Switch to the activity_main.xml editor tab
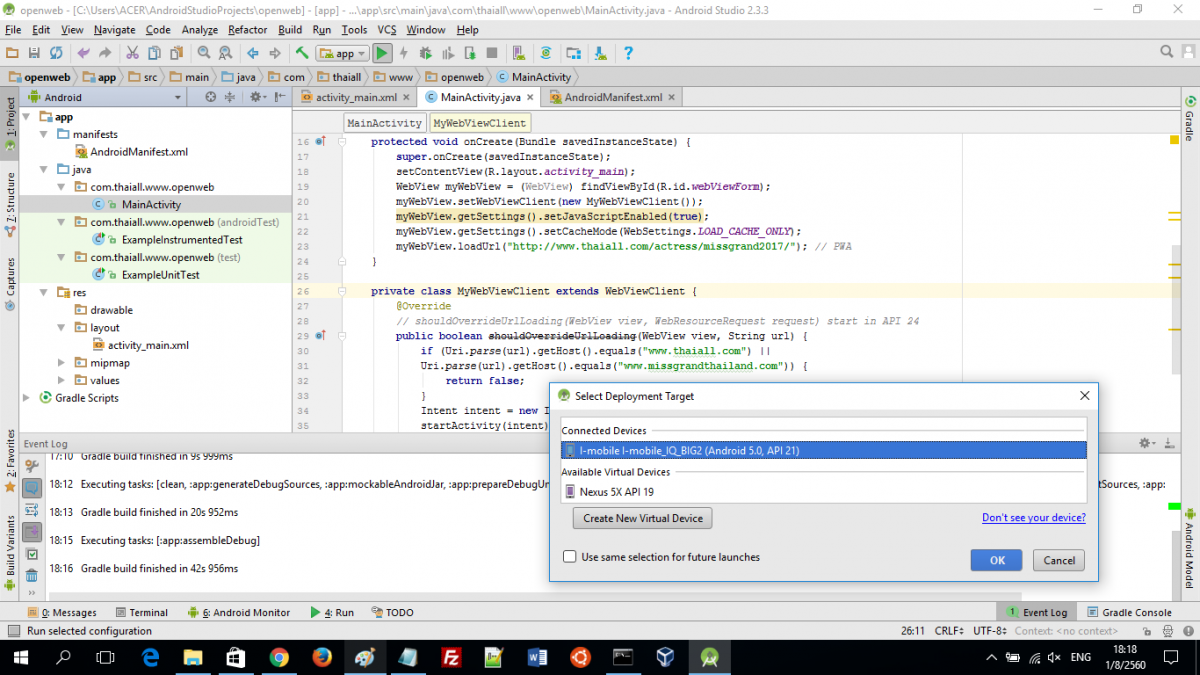Viewport: 1200px width, 675px height. coord(355,97)
